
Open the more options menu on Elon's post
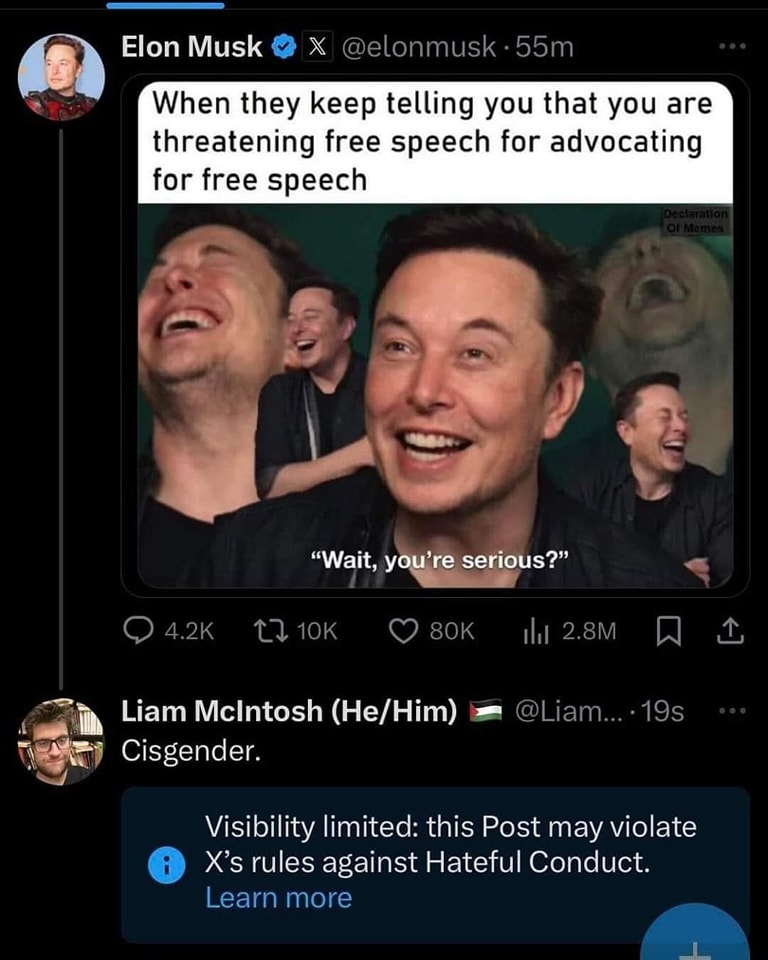731,46
